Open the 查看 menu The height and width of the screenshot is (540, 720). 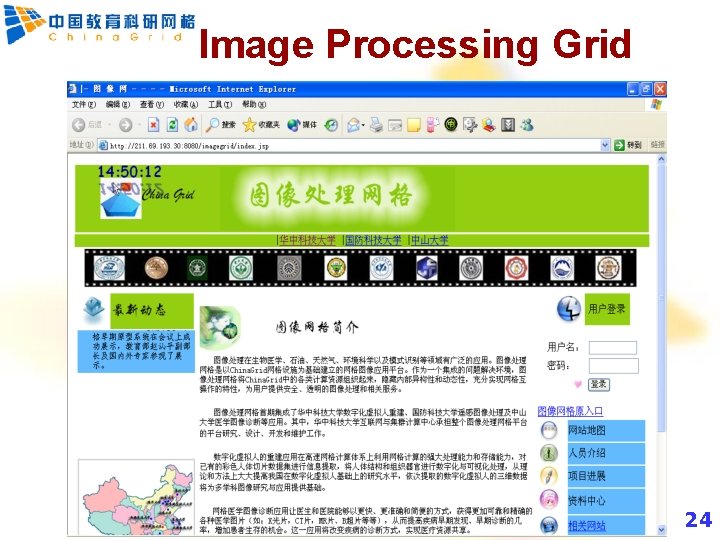(152, 105)
